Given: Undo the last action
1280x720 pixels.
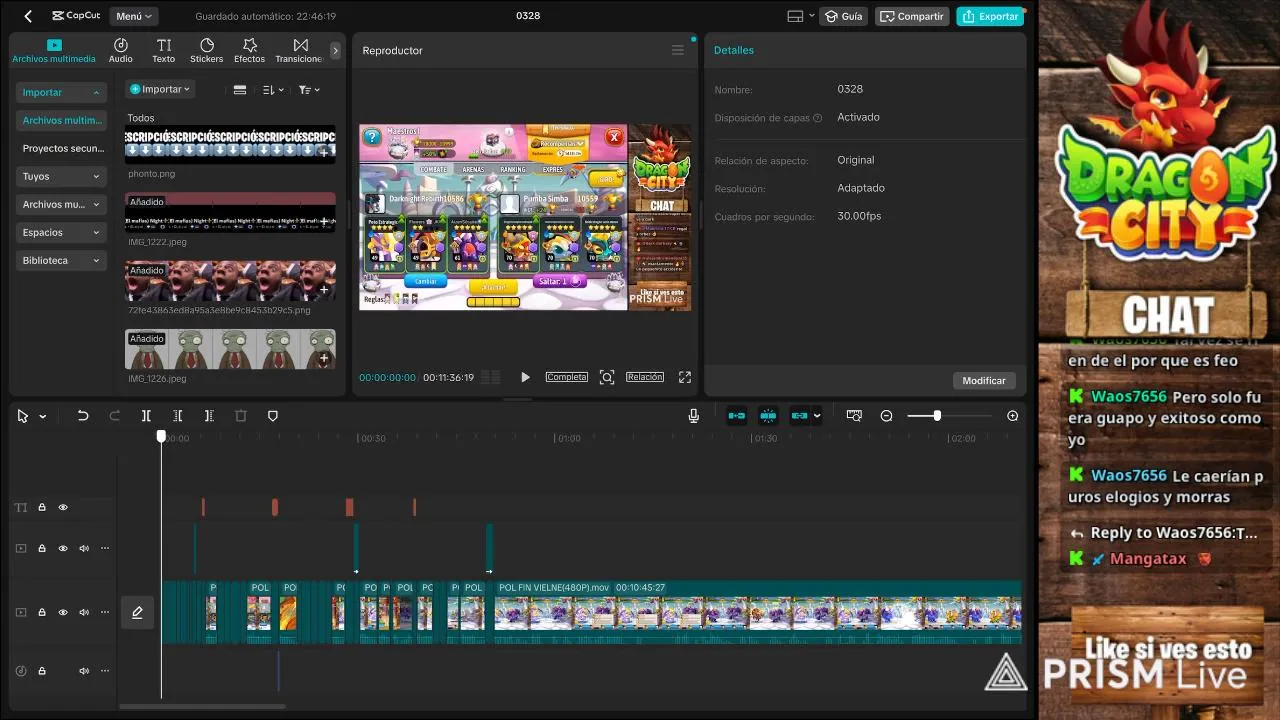Looking at the screenshot, I should (83, 416).
